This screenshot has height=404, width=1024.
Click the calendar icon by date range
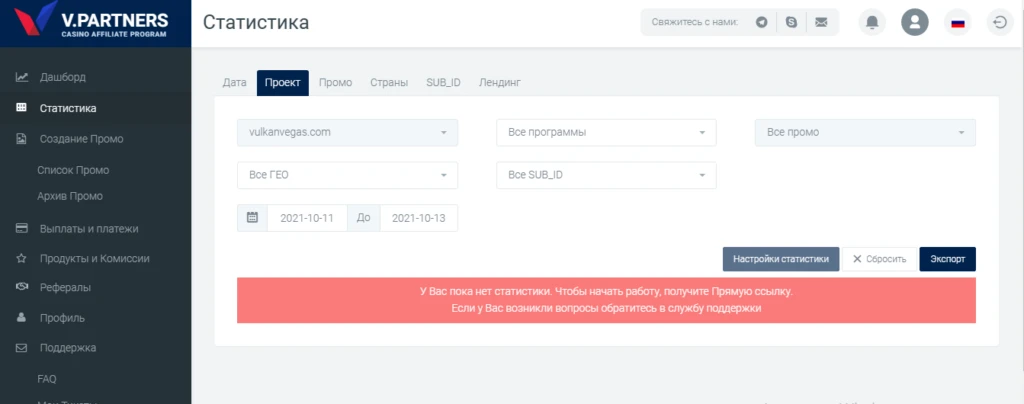coord(252,218)
